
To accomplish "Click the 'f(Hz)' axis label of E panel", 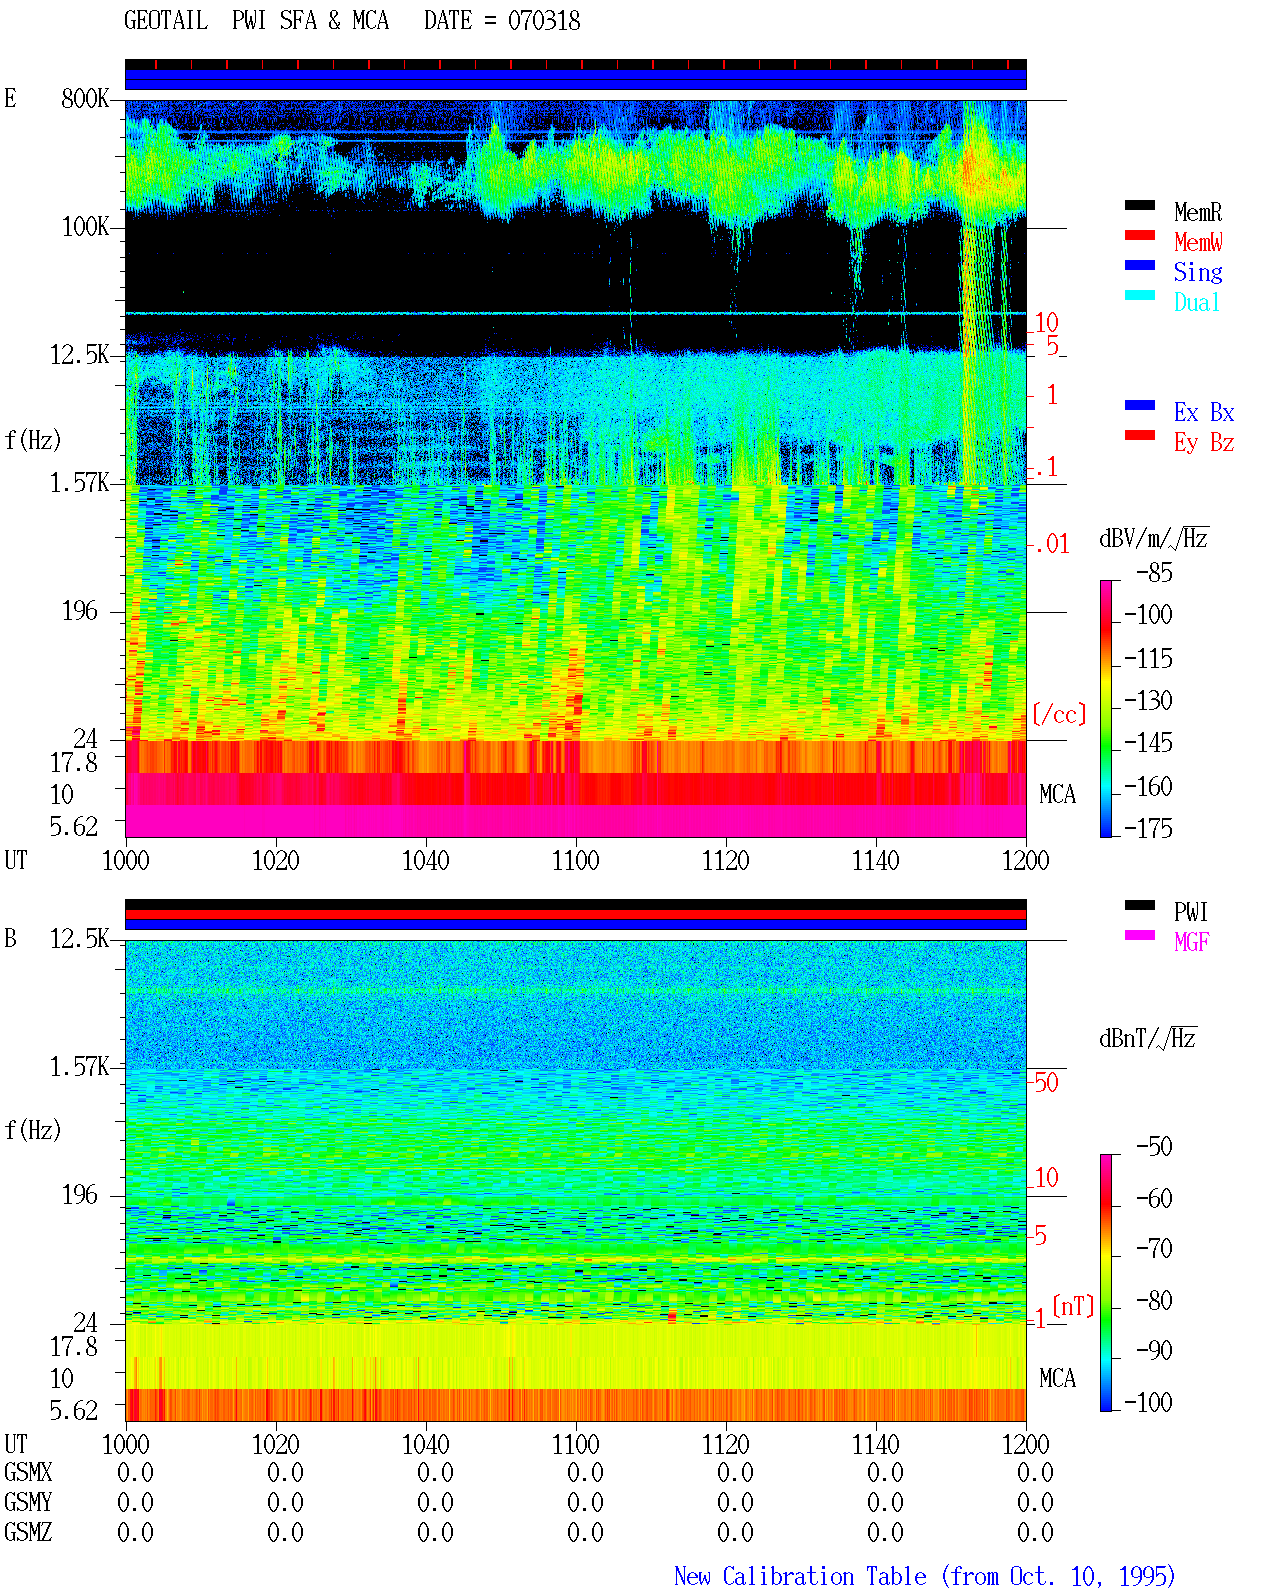I will tap(32, 440).
